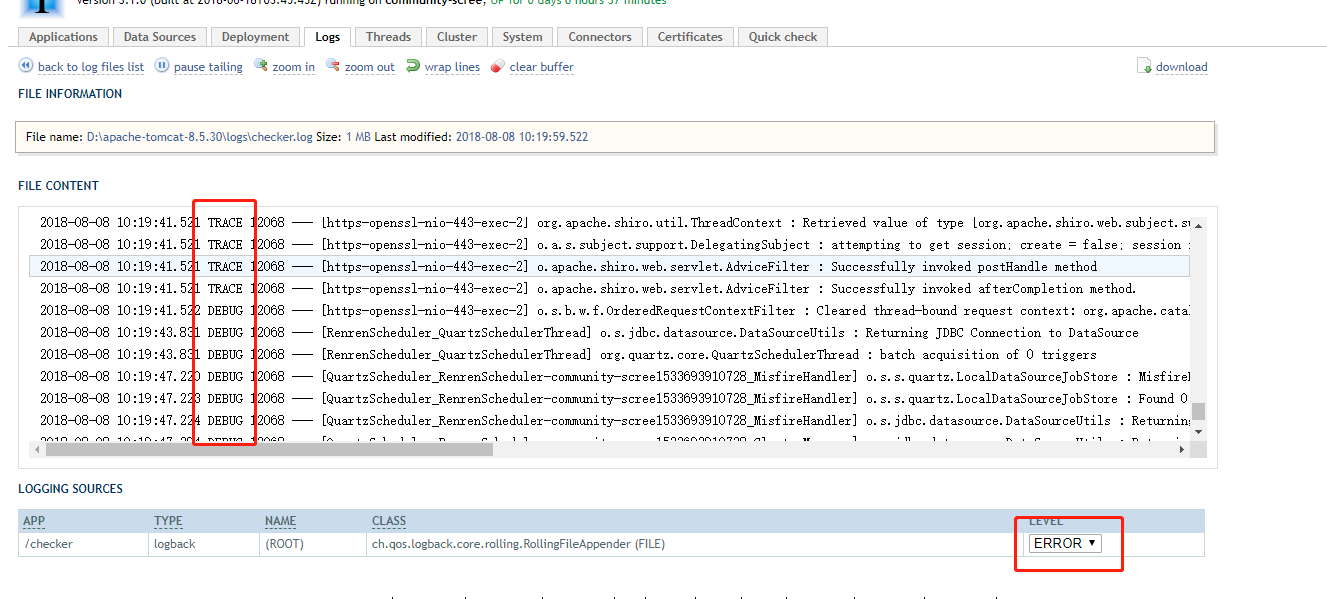Click the pause tailing link
This screenshot has height=599, width=1327.
point(208,67)
